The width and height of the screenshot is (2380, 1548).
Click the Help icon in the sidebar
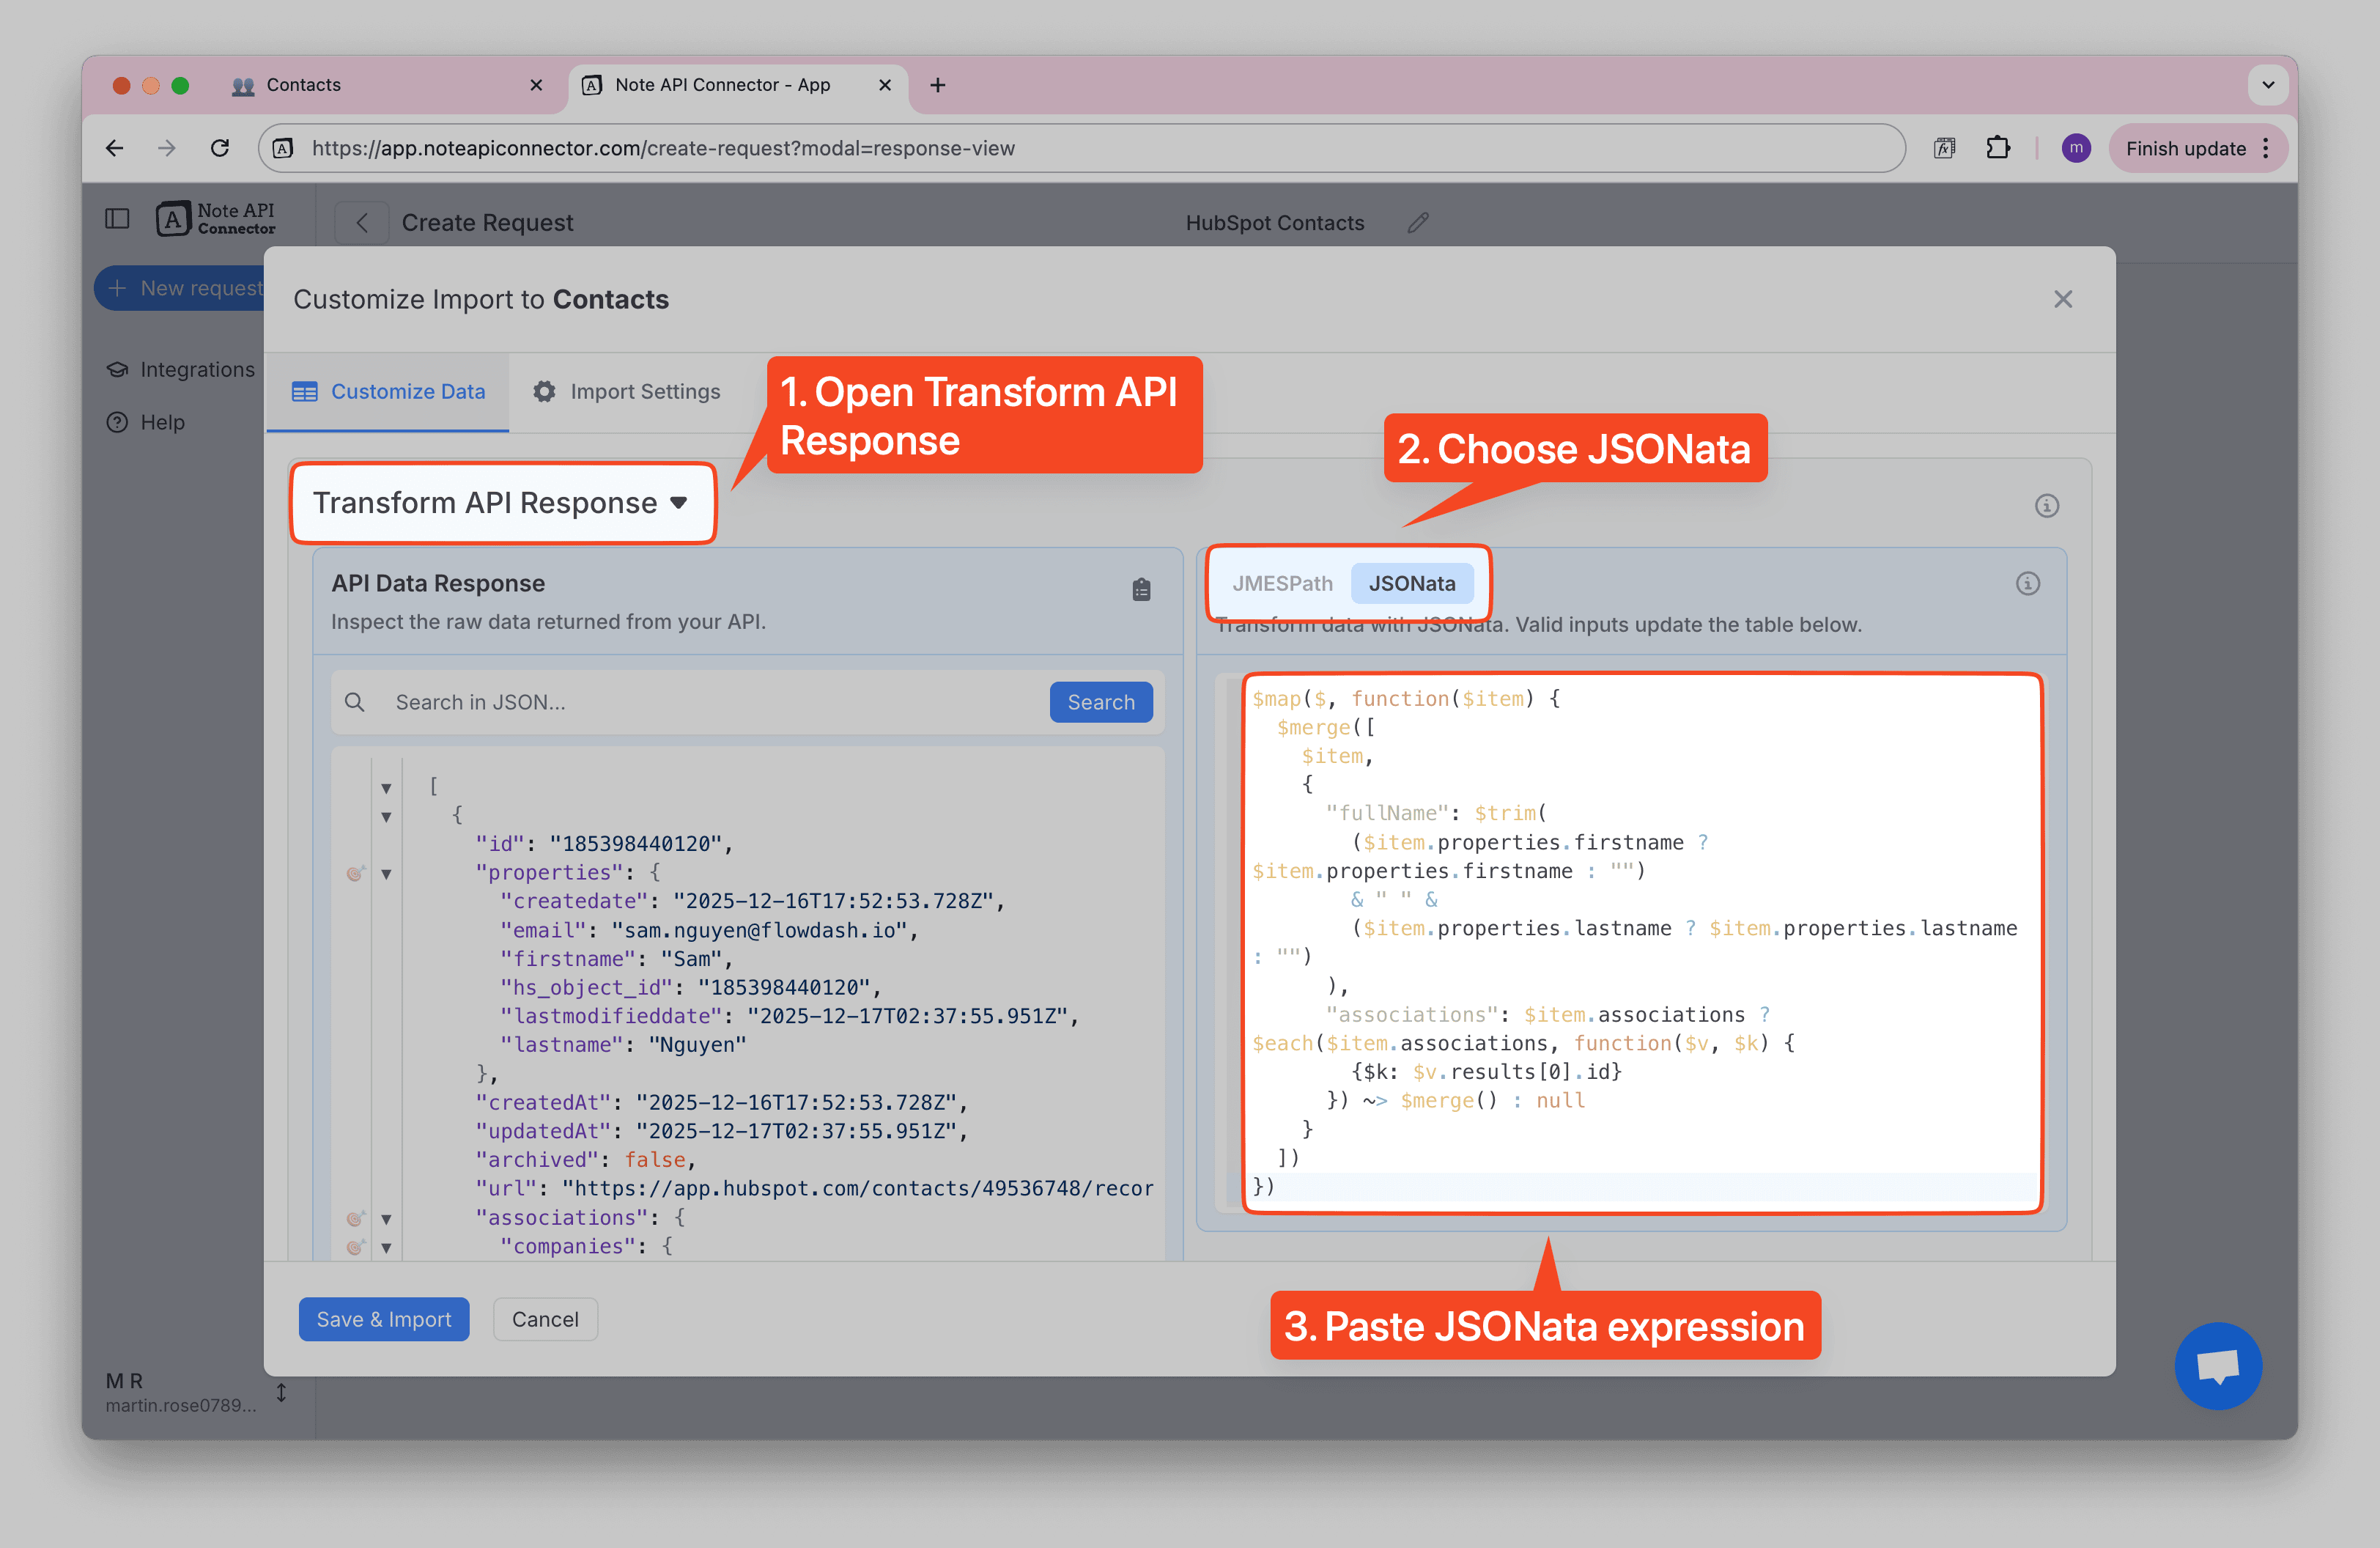coord(117,422)
